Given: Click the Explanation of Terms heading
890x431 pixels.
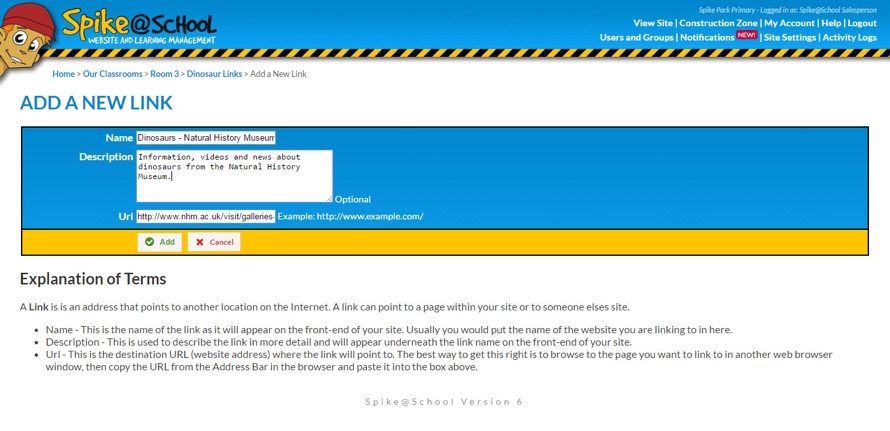Looking at the screenshot, I should (x=93, y=279).
